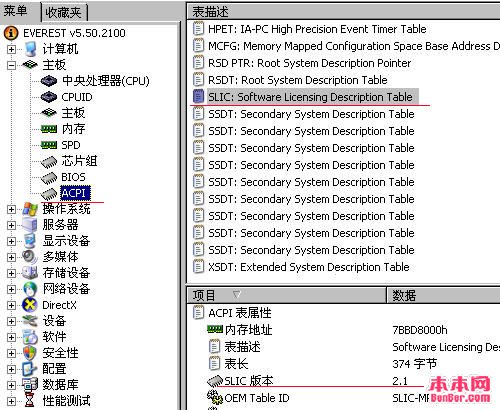
Task: Select HPET High Precision Event Timer Table
Action: click(x=317, y=29)
